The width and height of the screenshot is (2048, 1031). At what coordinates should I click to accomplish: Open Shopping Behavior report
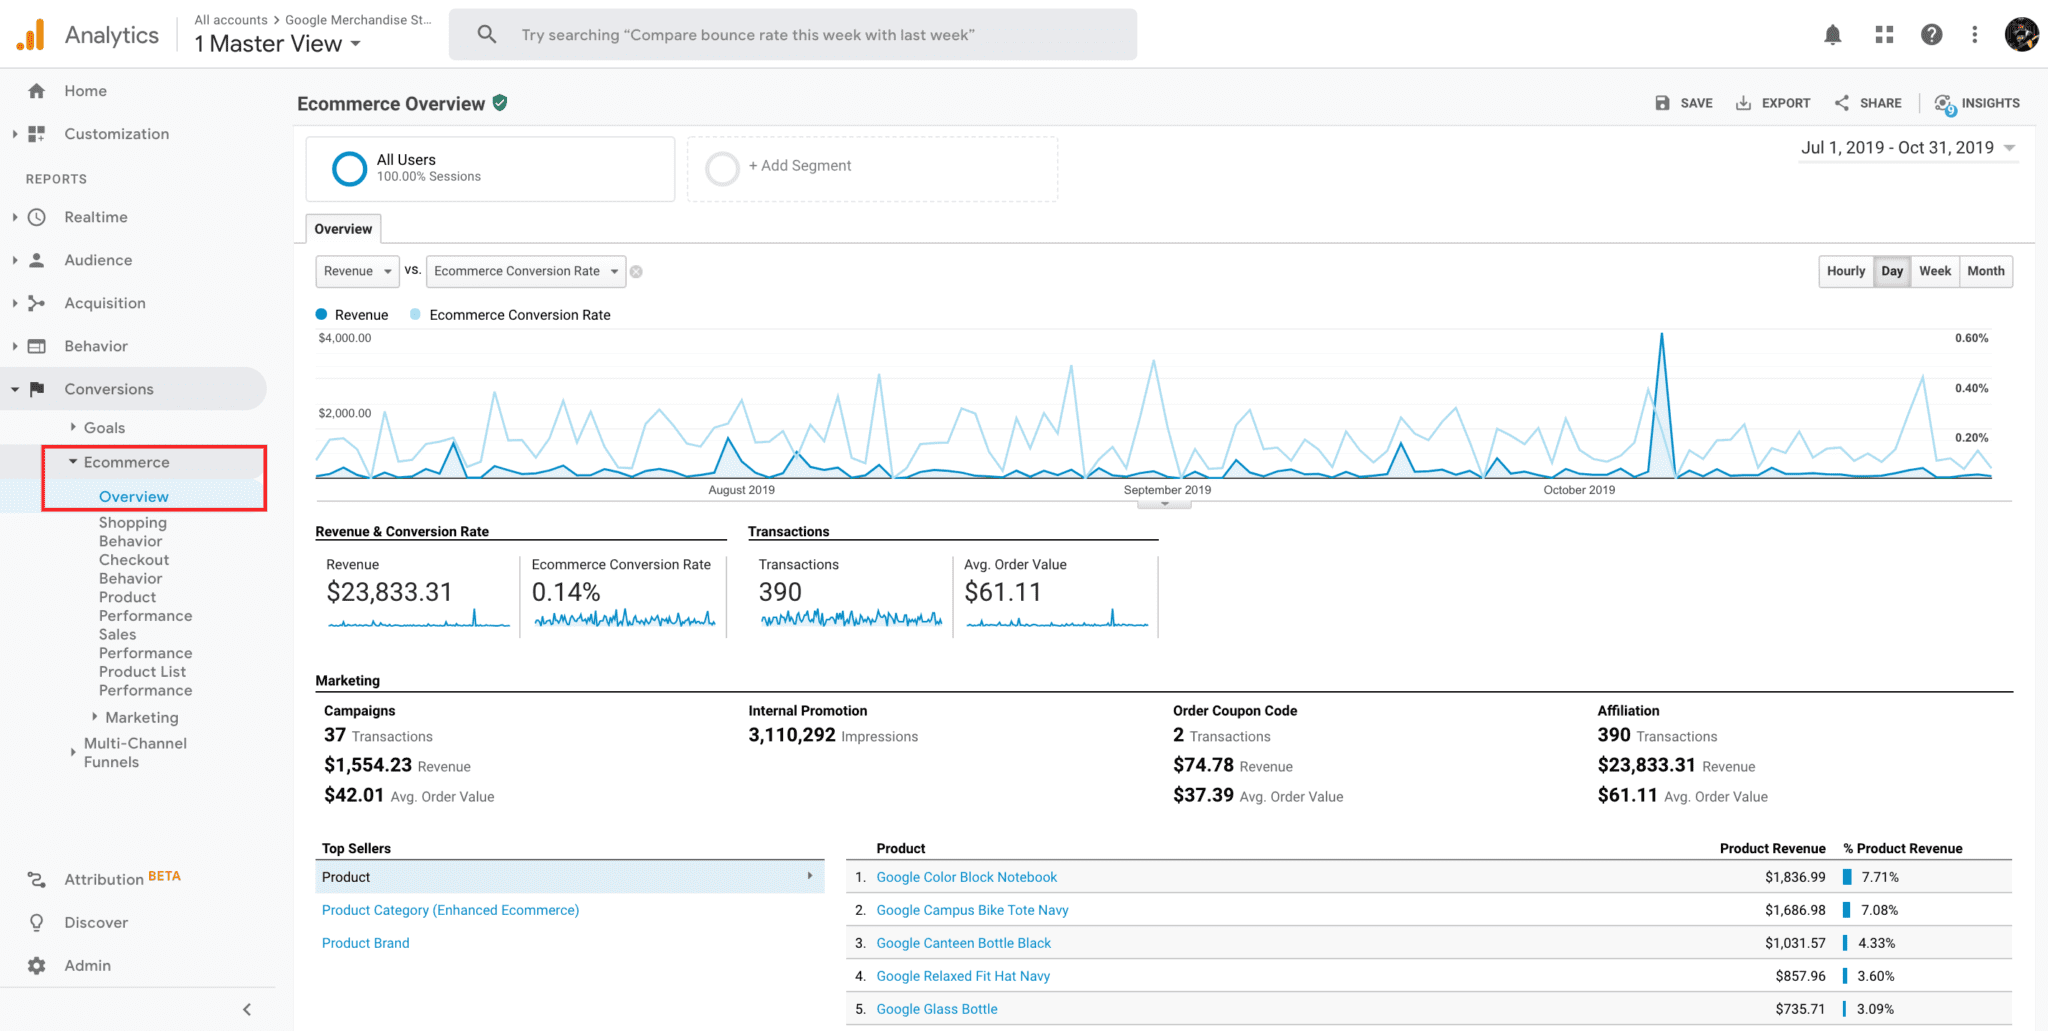(x=133, y=532)
